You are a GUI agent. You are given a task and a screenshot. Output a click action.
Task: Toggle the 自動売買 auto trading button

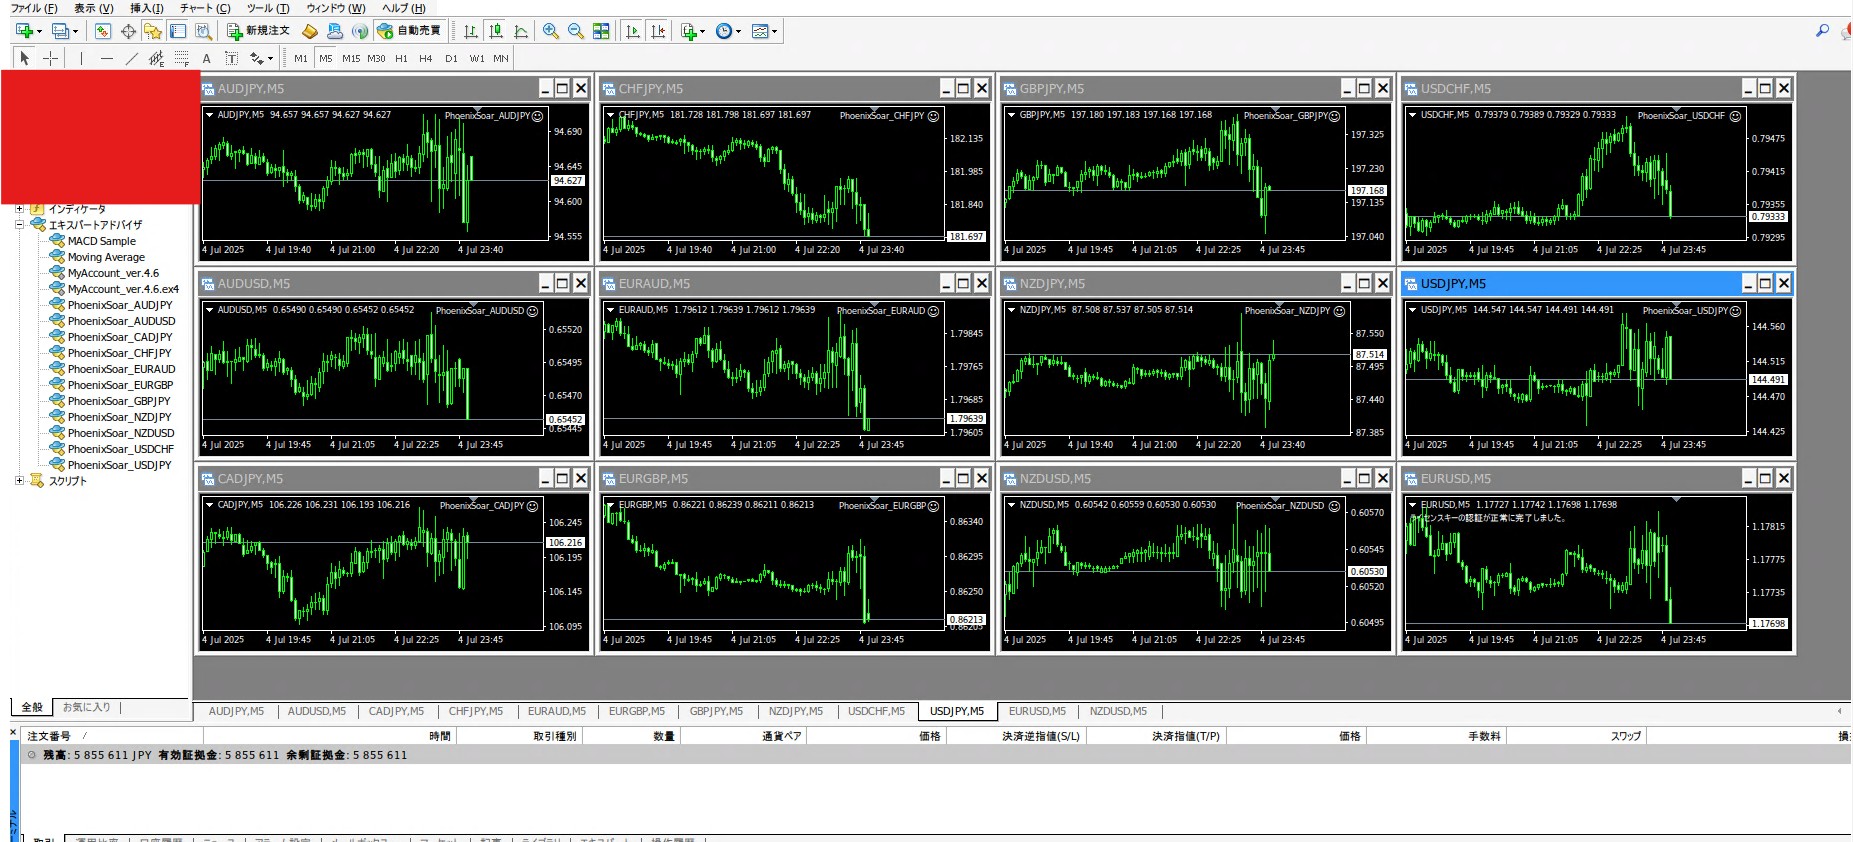click(x=409, y=31)
